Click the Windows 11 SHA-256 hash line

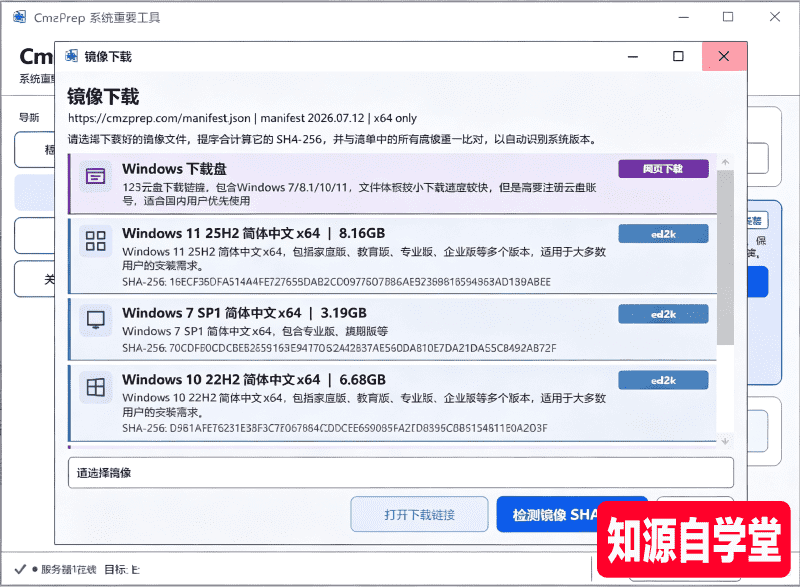coord(336,282)
